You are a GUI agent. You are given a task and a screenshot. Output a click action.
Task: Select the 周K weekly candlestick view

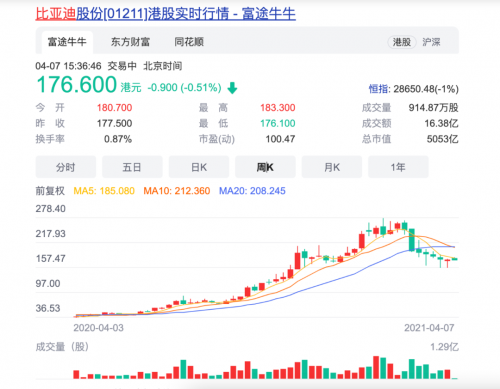[265, 167]
